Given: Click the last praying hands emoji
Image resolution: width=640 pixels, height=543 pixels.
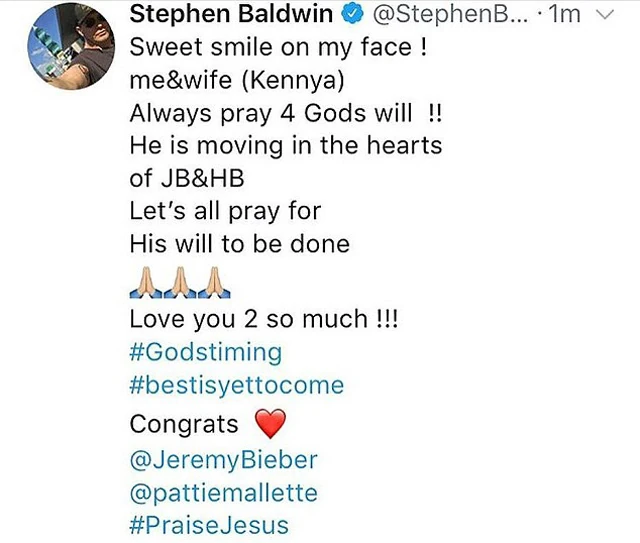Looking at the screenshot, I should tap(214, 285).
